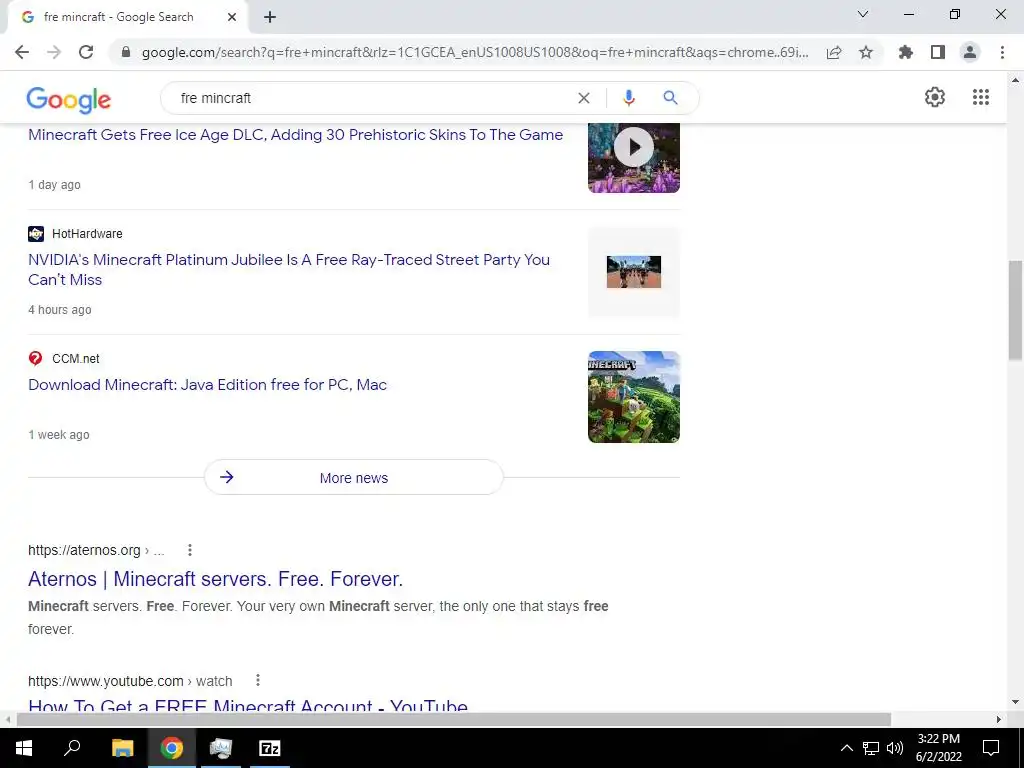Open options menu for youtube.com result
Screen dimensions: 1024x768
coord(258,680)
